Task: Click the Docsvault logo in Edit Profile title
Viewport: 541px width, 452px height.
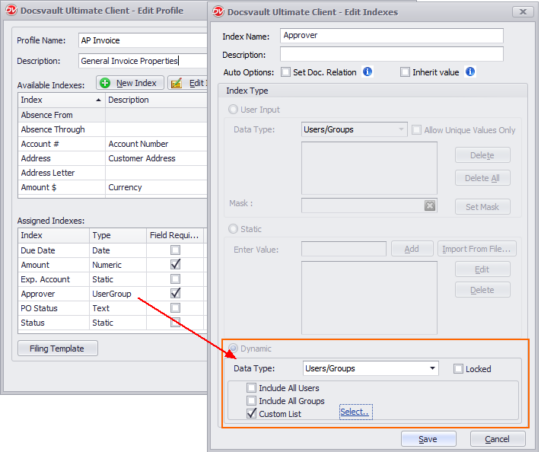Action: pyautogui.click(x=11, y=10)
